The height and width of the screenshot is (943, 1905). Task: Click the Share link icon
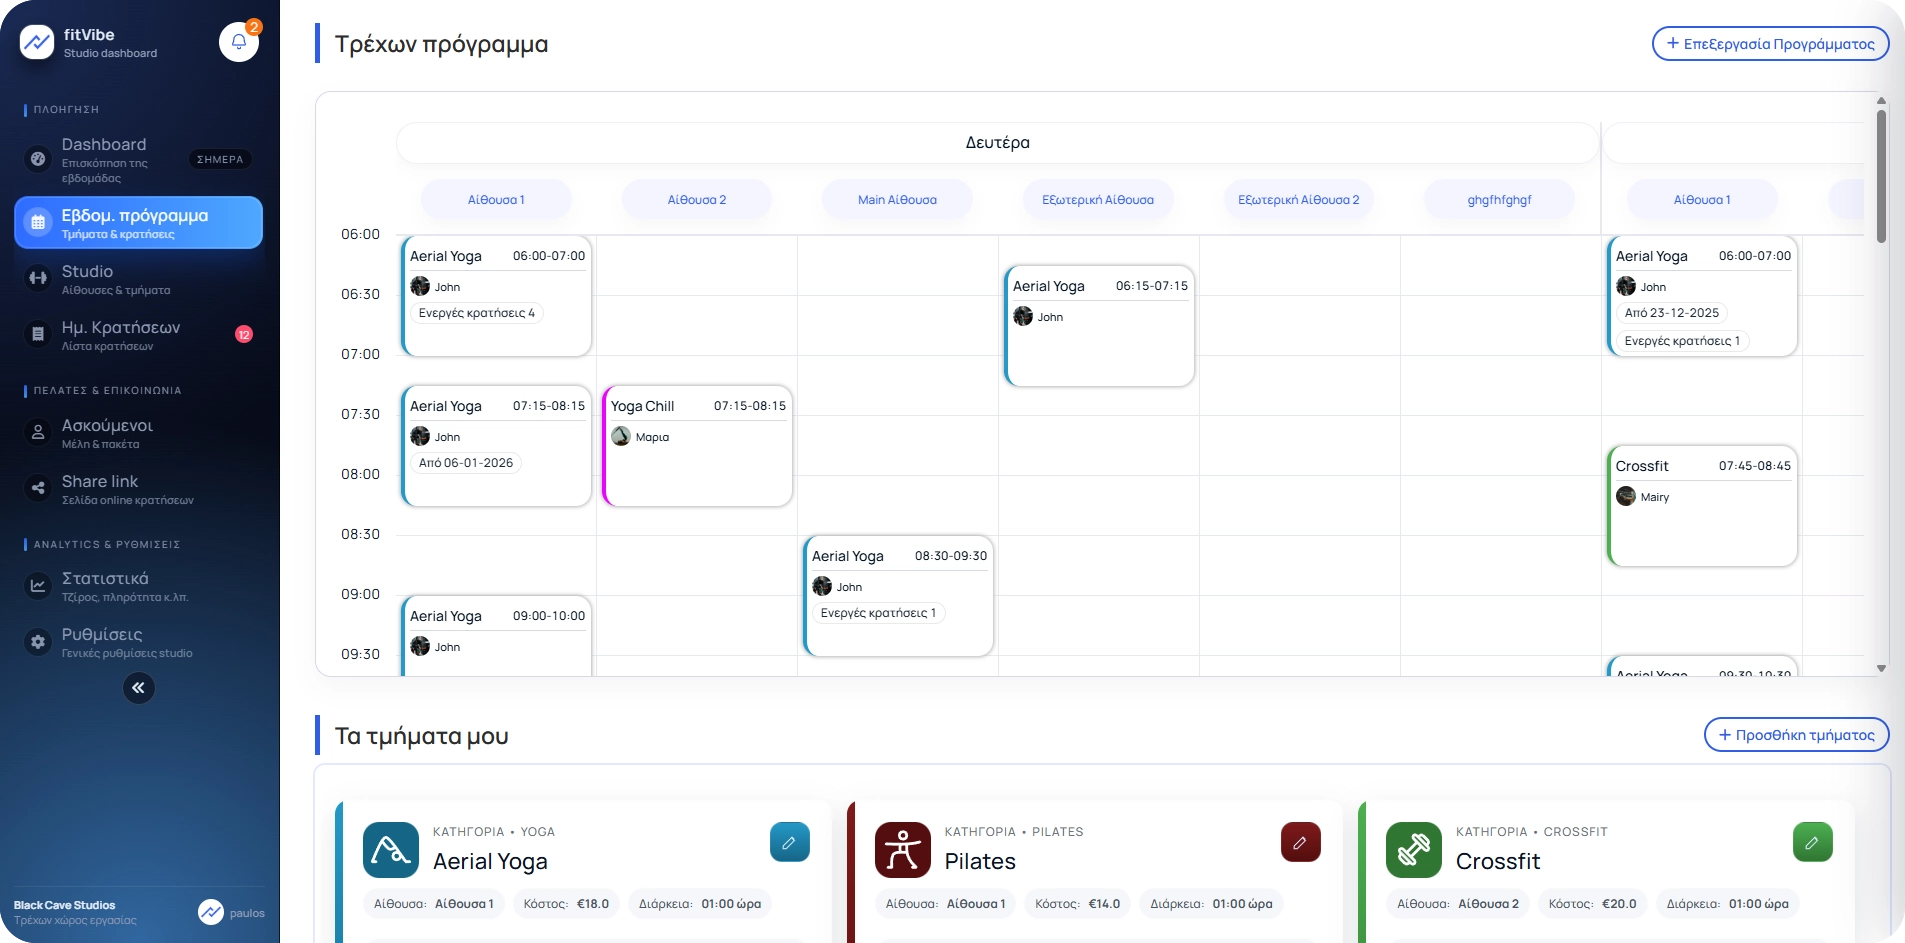[37, 488]
